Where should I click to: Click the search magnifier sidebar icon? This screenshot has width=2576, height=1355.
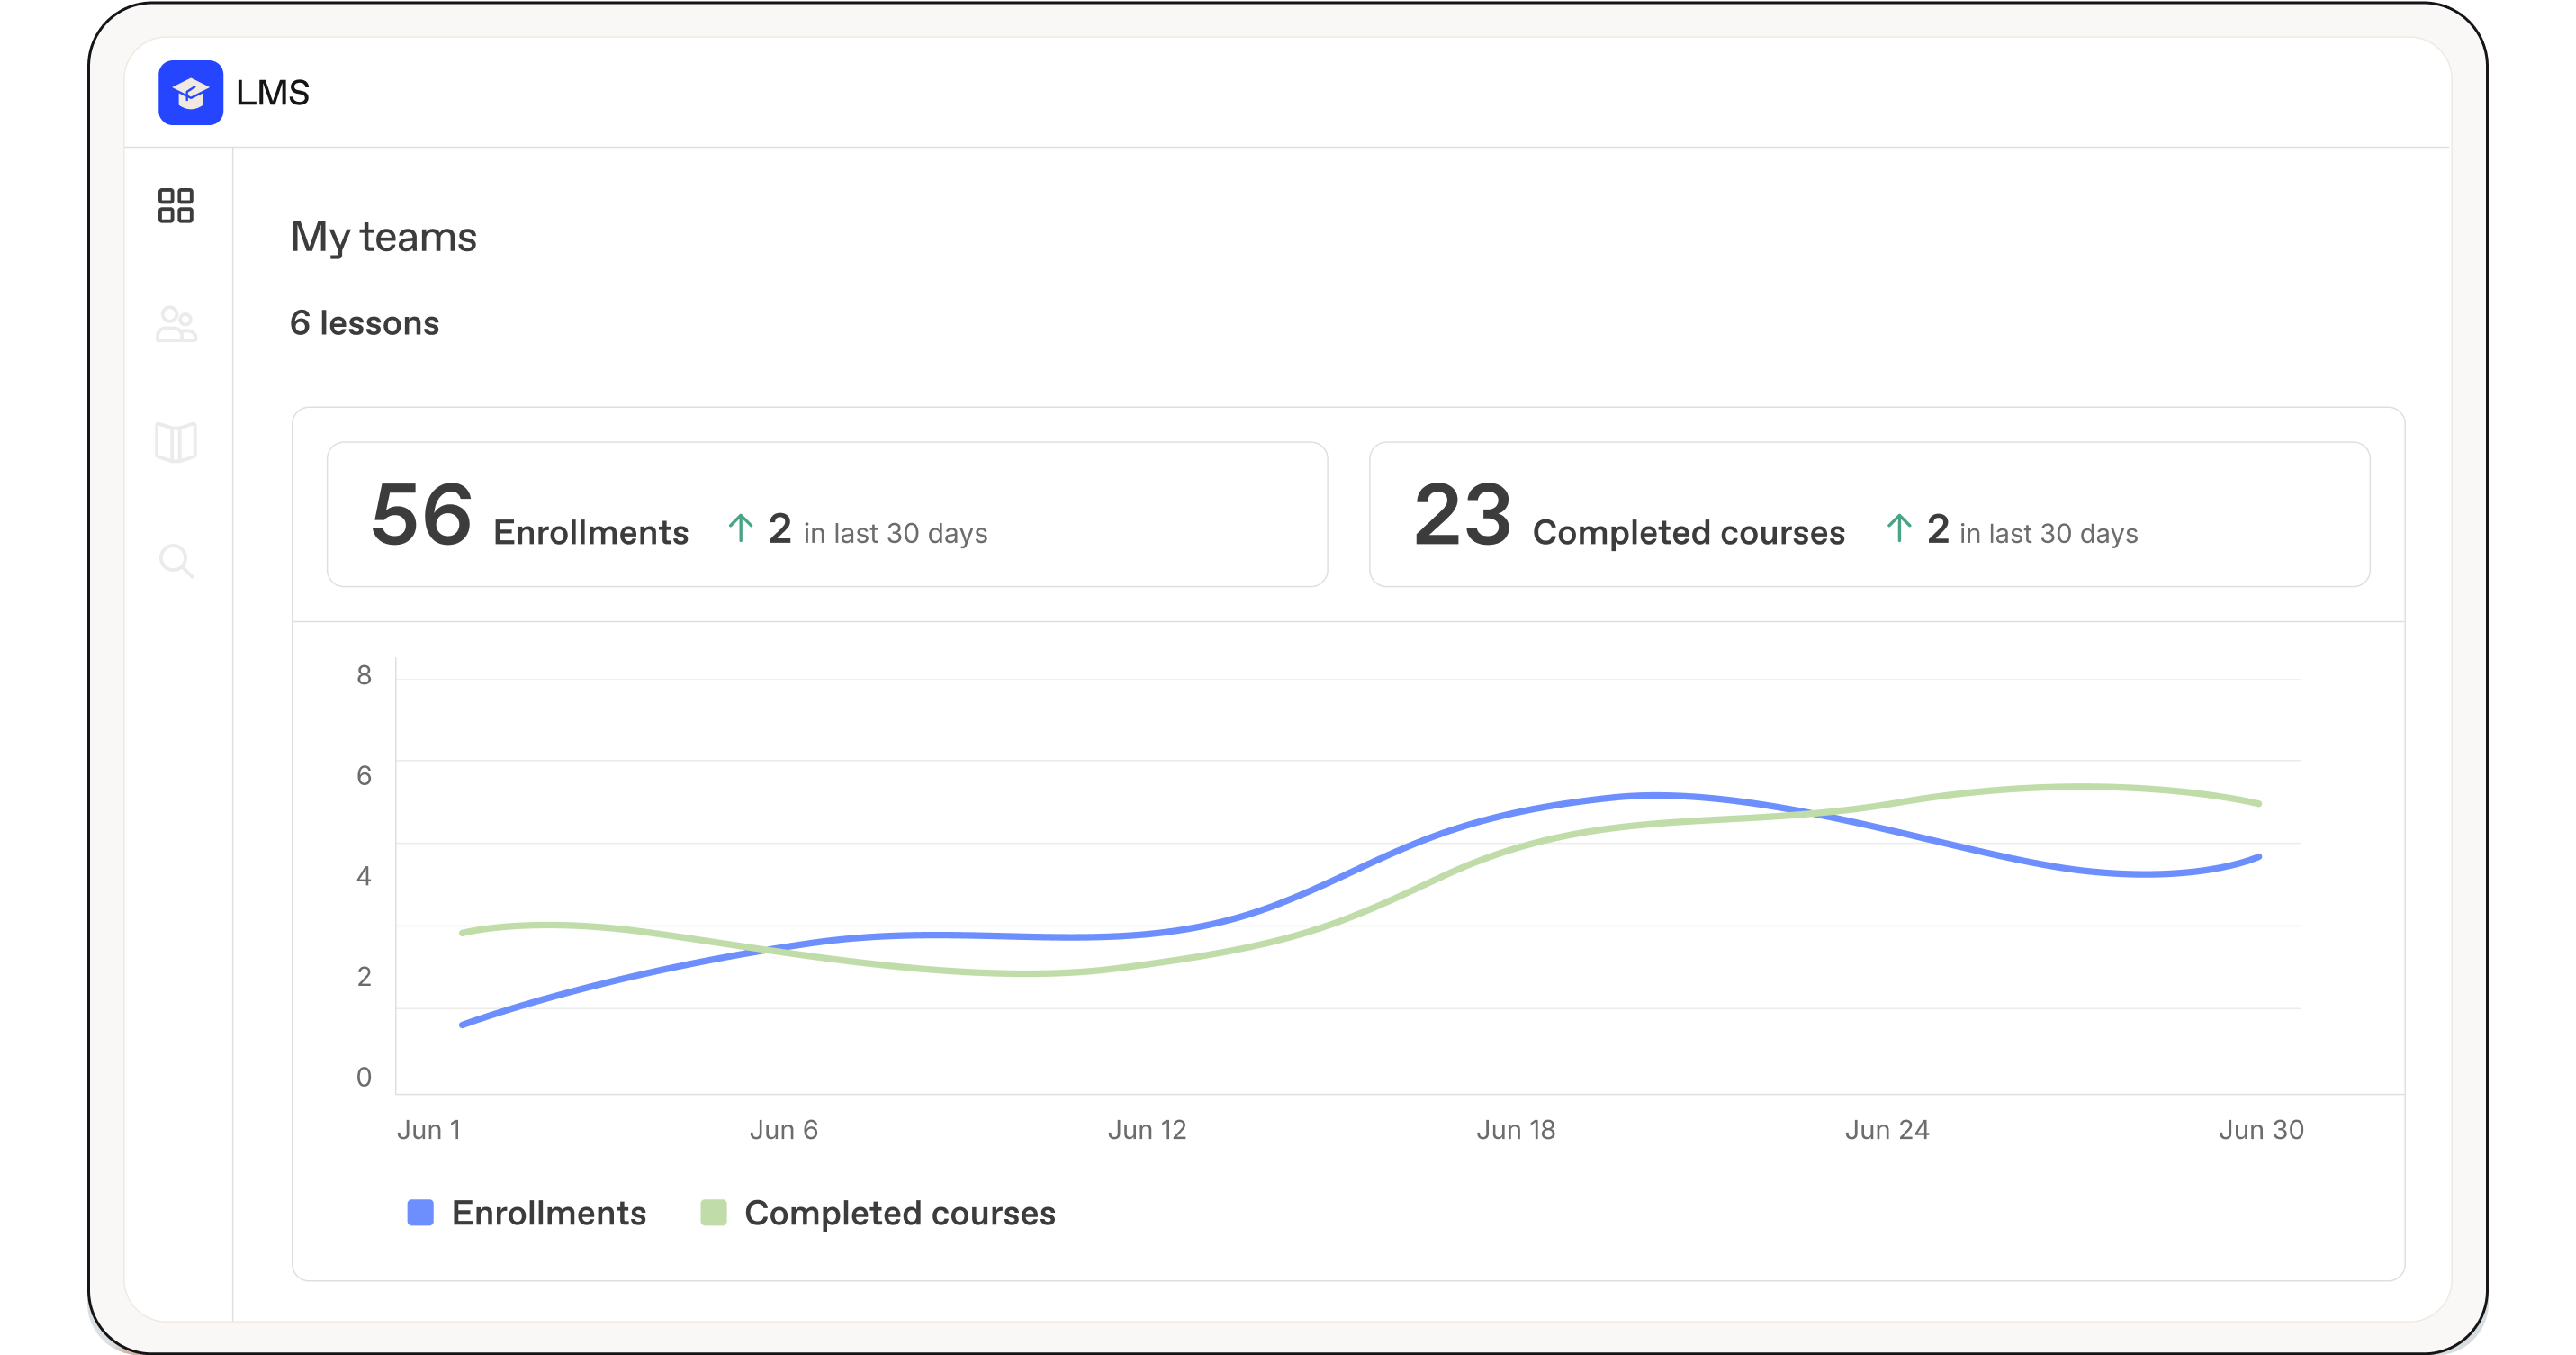[176, 561]
